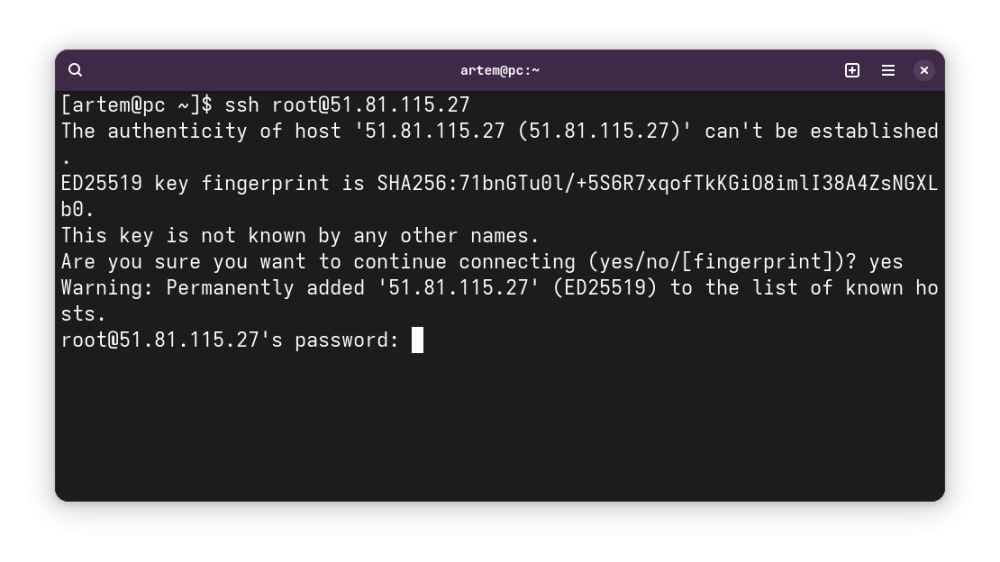Click the 'ssh root@51.81.115.27' command text
This screenshot has height=562, width=1000.
[x=347, y=105]
